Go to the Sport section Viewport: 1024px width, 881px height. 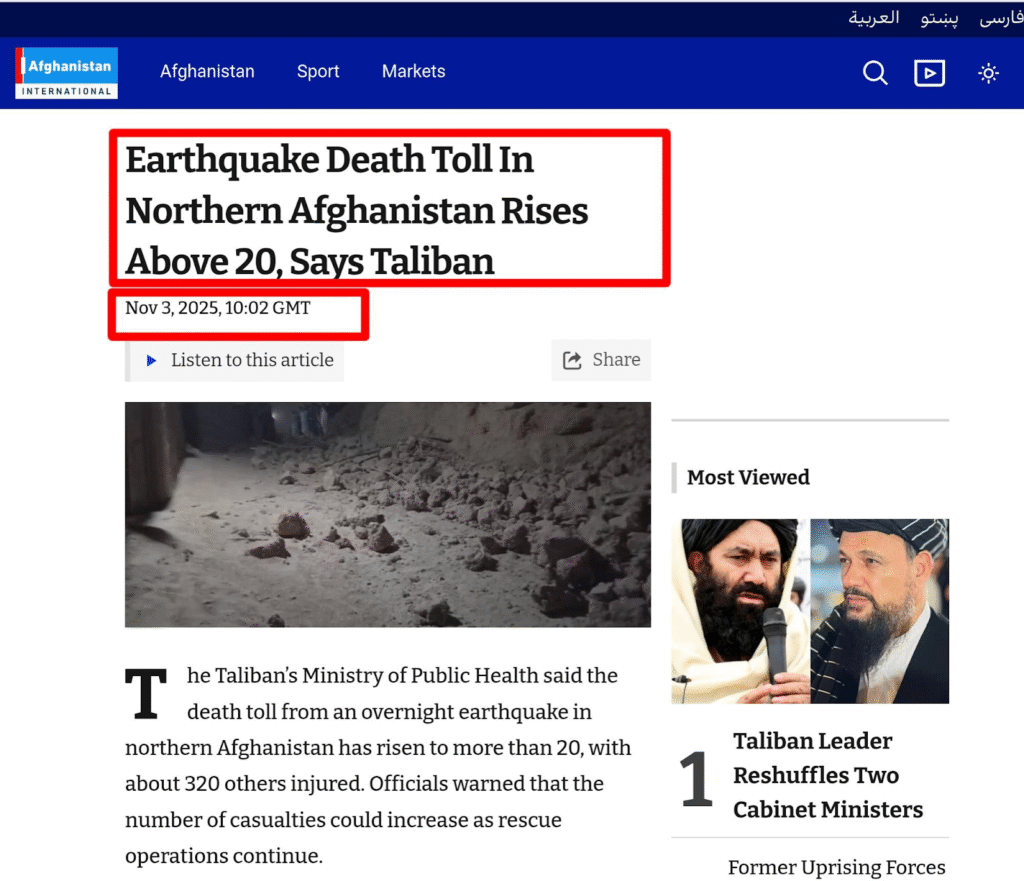pos(318,72)
